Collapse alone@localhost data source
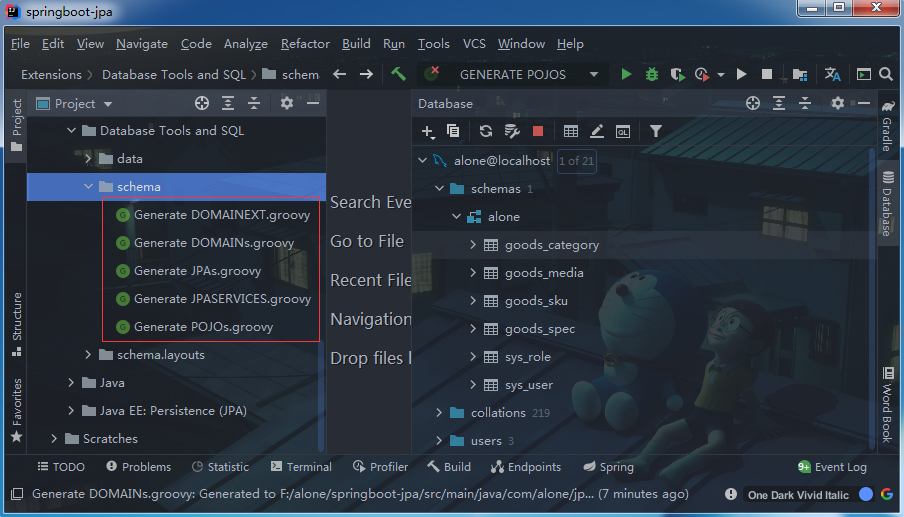Viewport: 904px width, 517px height. pos(423,160)
